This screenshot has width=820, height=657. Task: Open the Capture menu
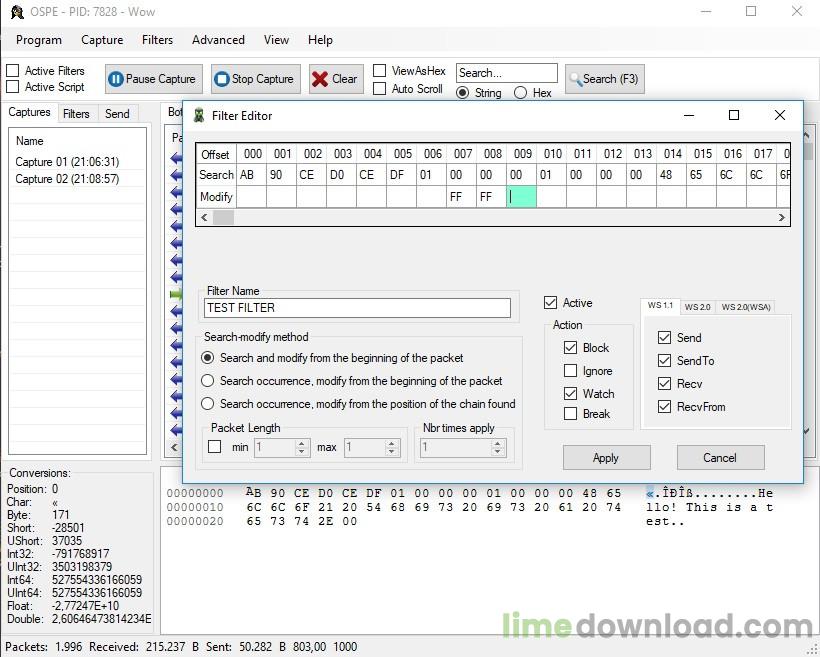click(x=102, y=40)
